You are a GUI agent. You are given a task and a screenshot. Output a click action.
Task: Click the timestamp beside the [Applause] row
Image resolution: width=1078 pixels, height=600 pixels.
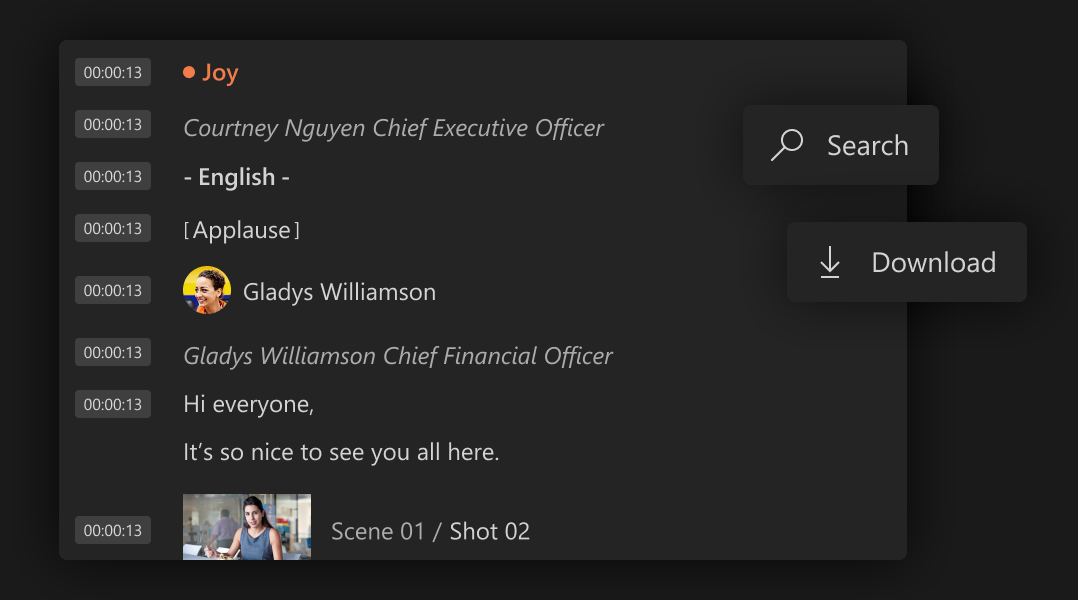coord(113,228)
